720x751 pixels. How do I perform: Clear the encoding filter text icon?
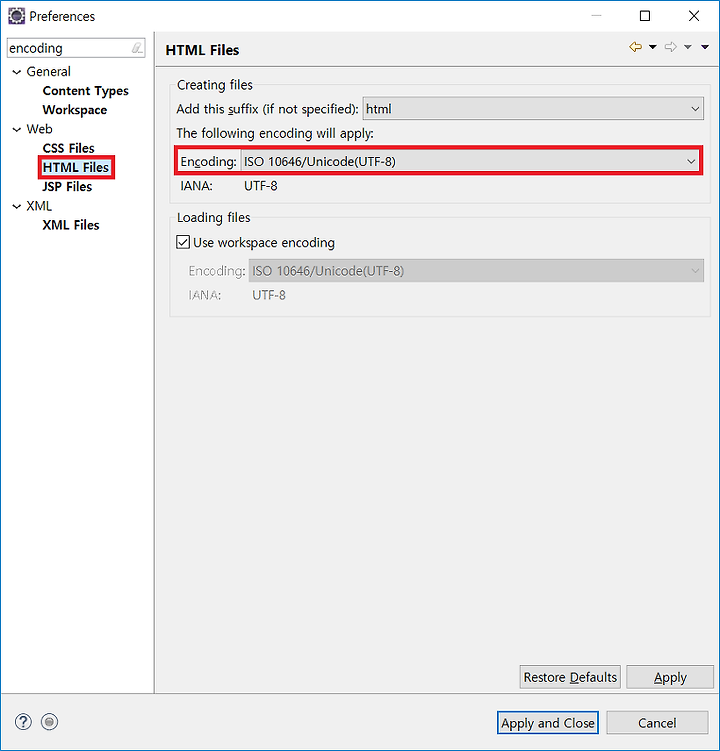pos(137,48)
